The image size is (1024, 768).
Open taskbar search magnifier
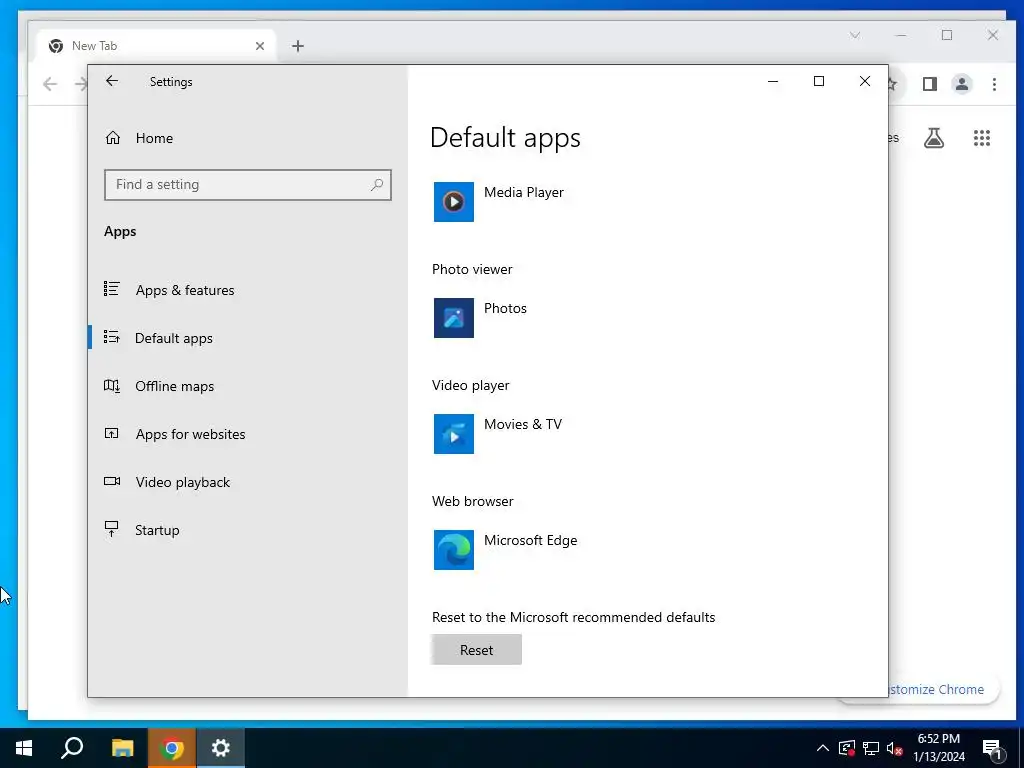coord(72,748)
